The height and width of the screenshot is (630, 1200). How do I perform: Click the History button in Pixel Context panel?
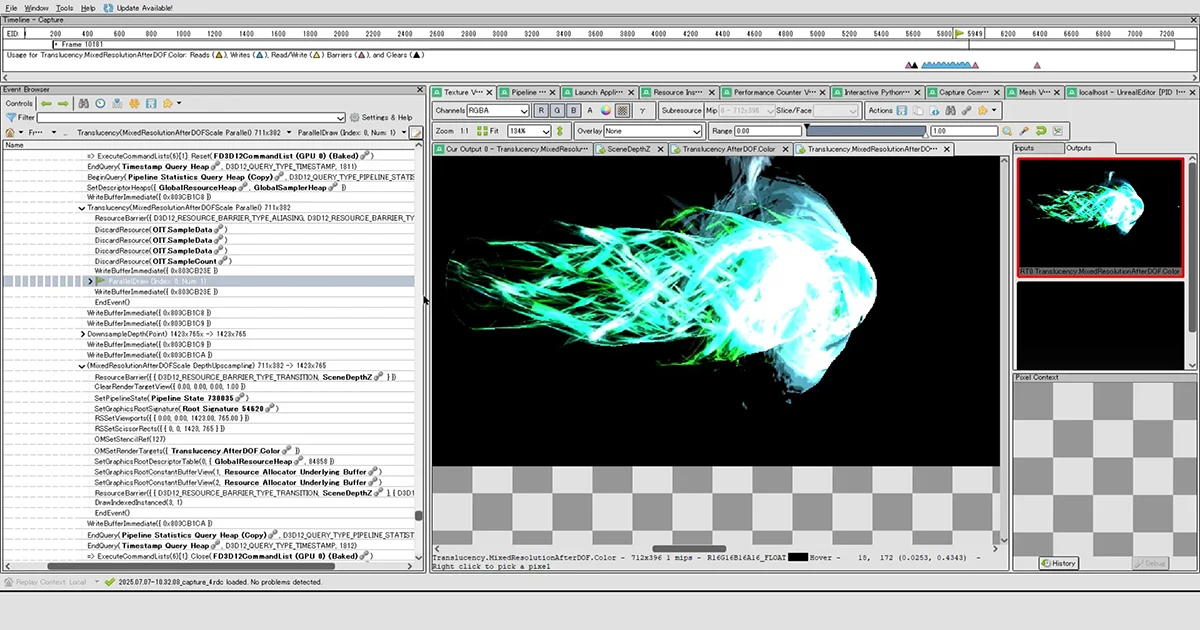click(x=1059, y=563)
